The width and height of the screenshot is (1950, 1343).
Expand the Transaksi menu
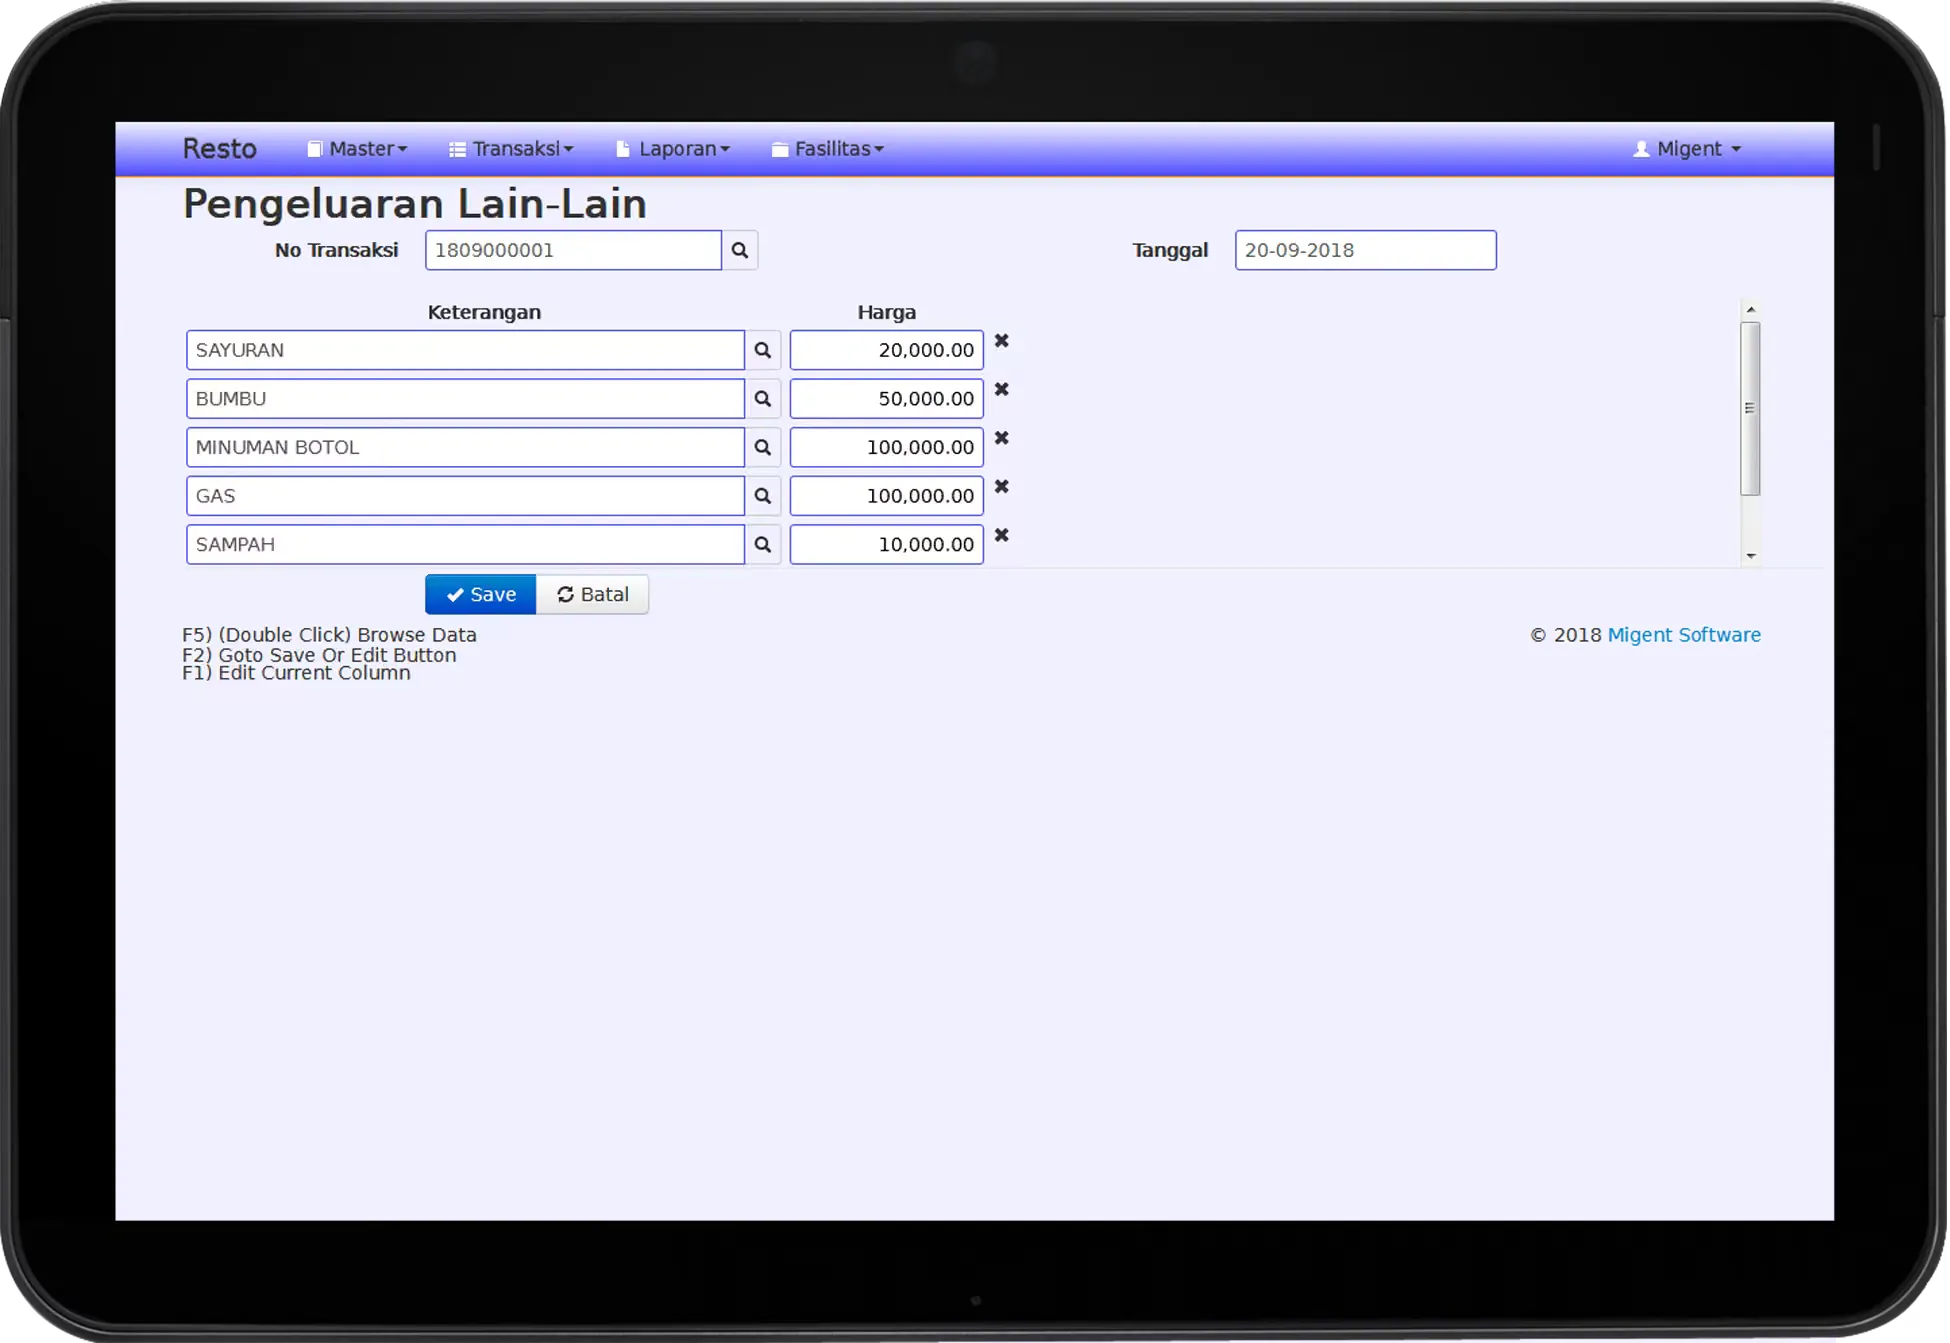(x=511, y=149)
